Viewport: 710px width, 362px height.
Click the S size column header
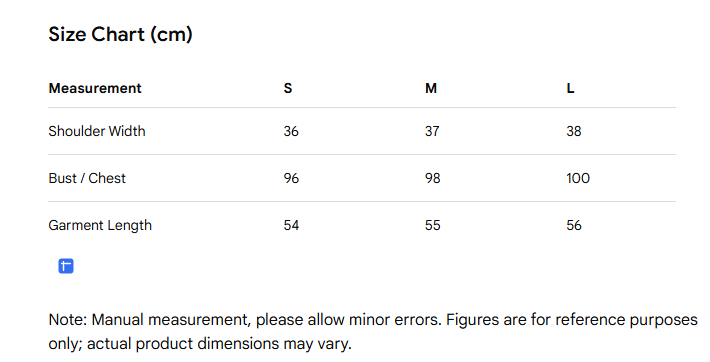(x=288, y=88)
